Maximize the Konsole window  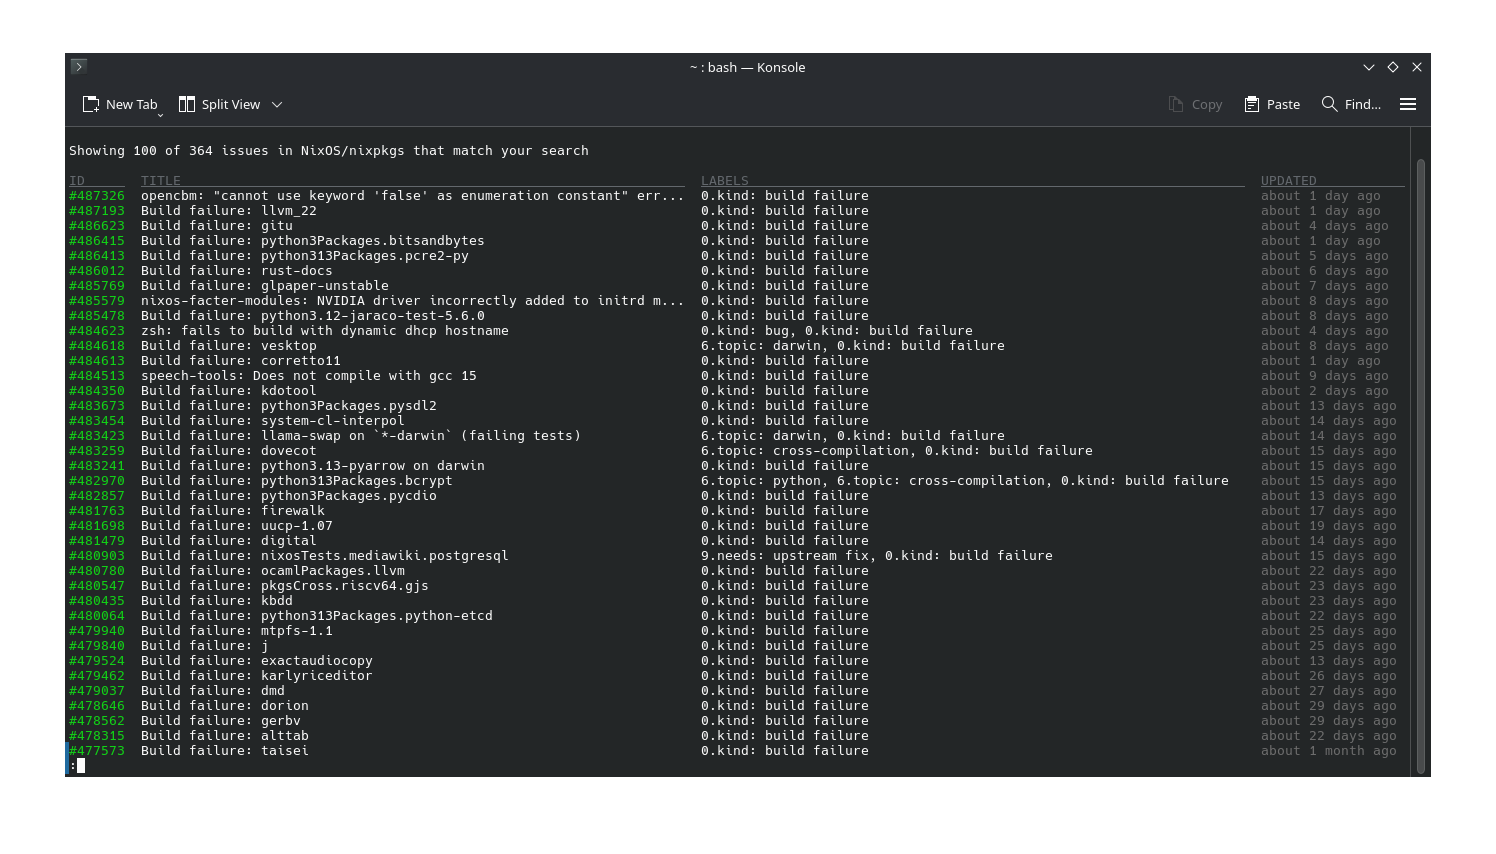(1393, 67)
